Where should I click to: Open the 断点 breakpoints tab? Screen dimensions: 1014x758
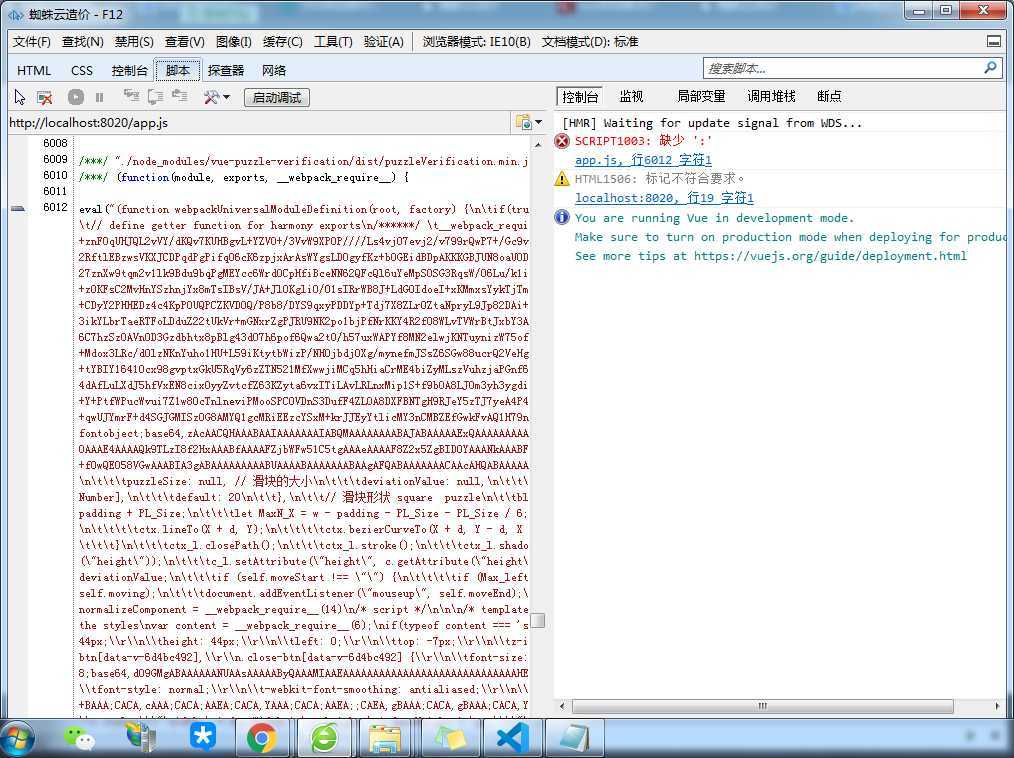829,96
